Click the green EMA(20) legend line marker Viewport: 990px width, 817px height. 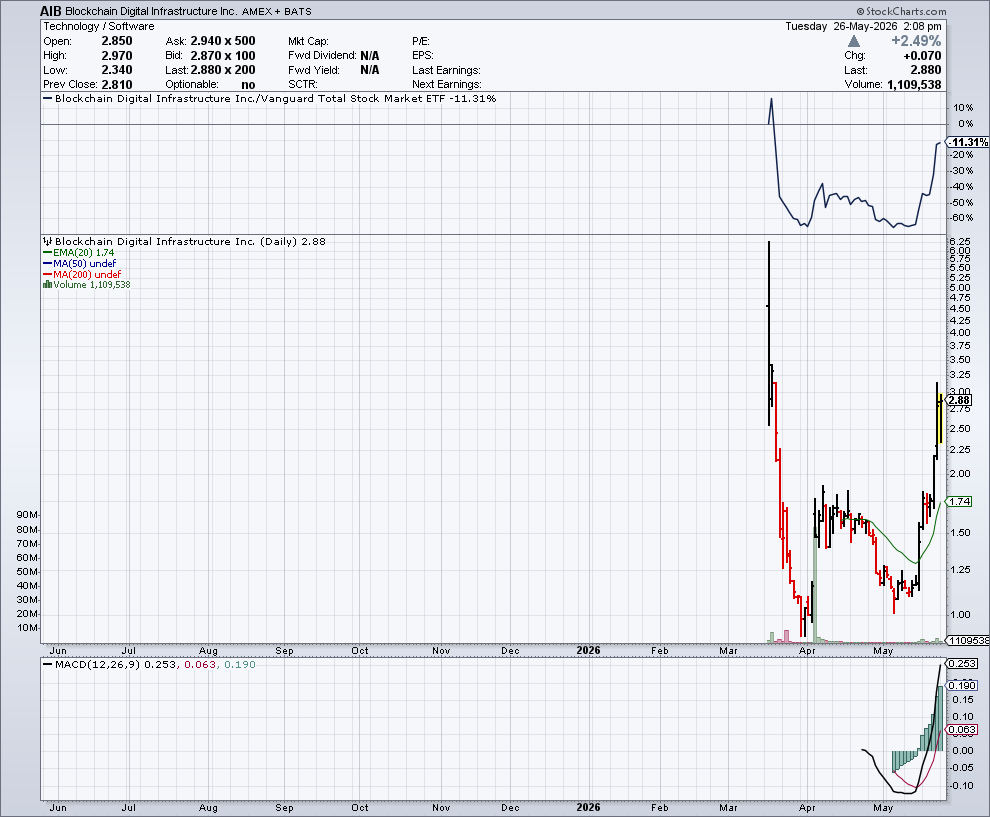point(47,253)
